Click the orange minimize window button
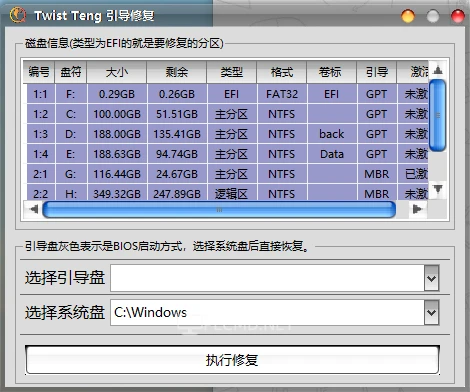This screenshot has height=392, width=470. click(408, 16)
